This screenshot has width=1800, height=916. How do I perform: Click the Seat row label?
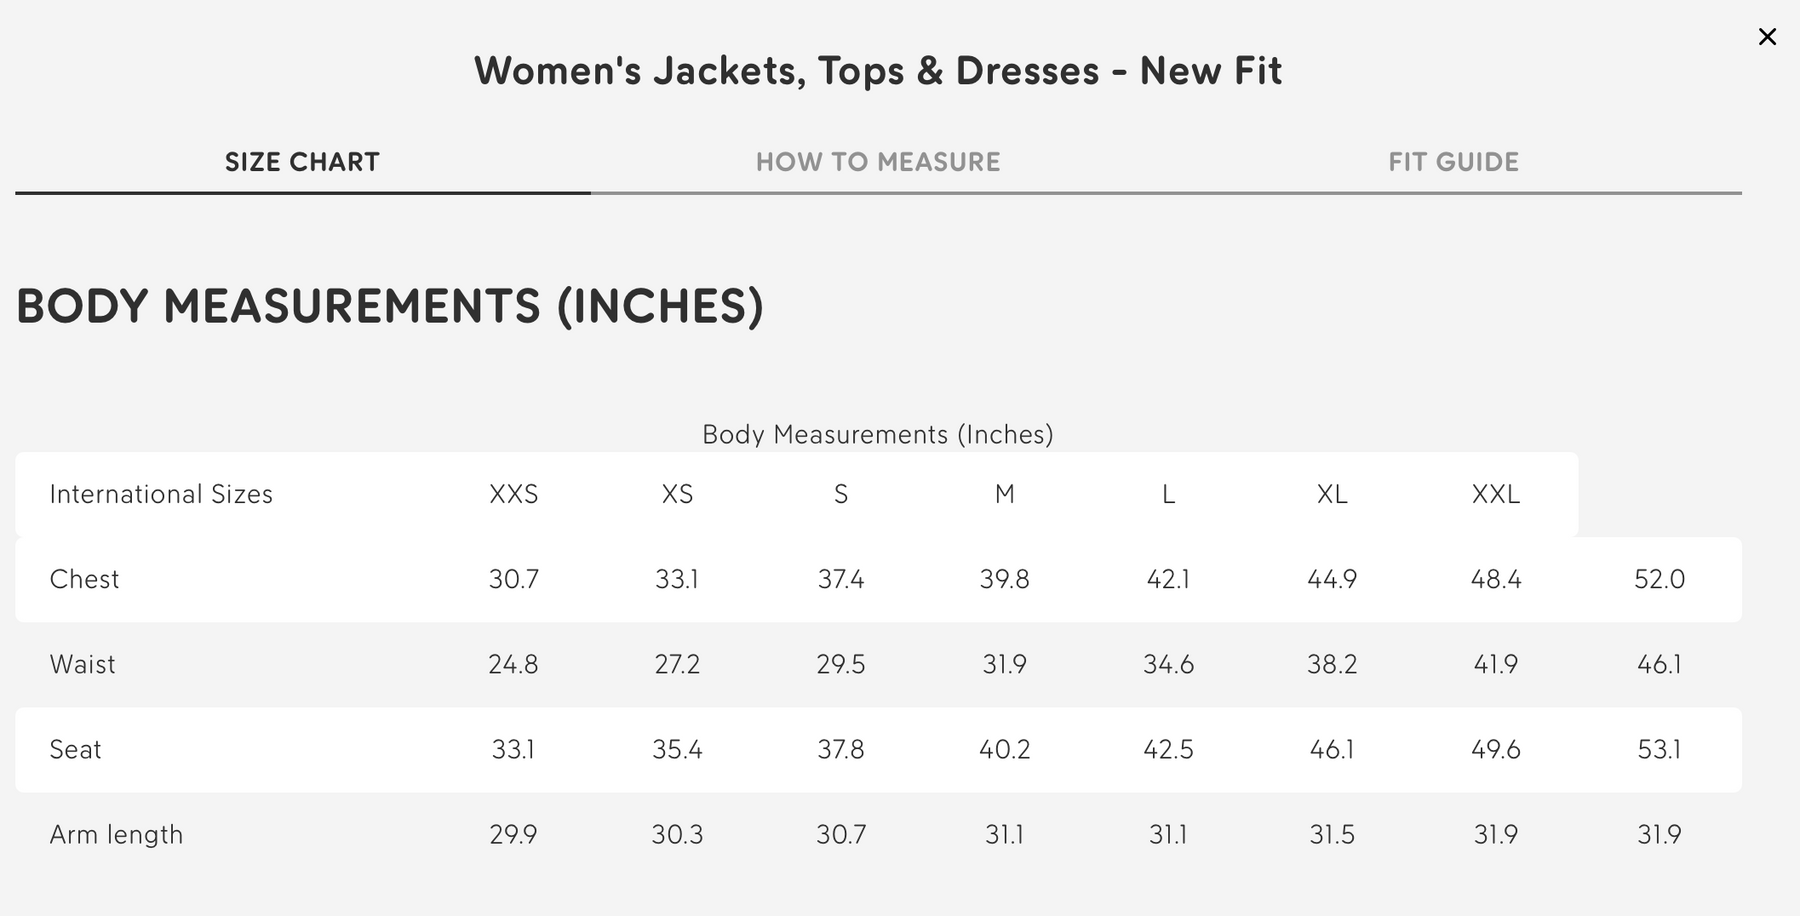[x=75, y=749]
